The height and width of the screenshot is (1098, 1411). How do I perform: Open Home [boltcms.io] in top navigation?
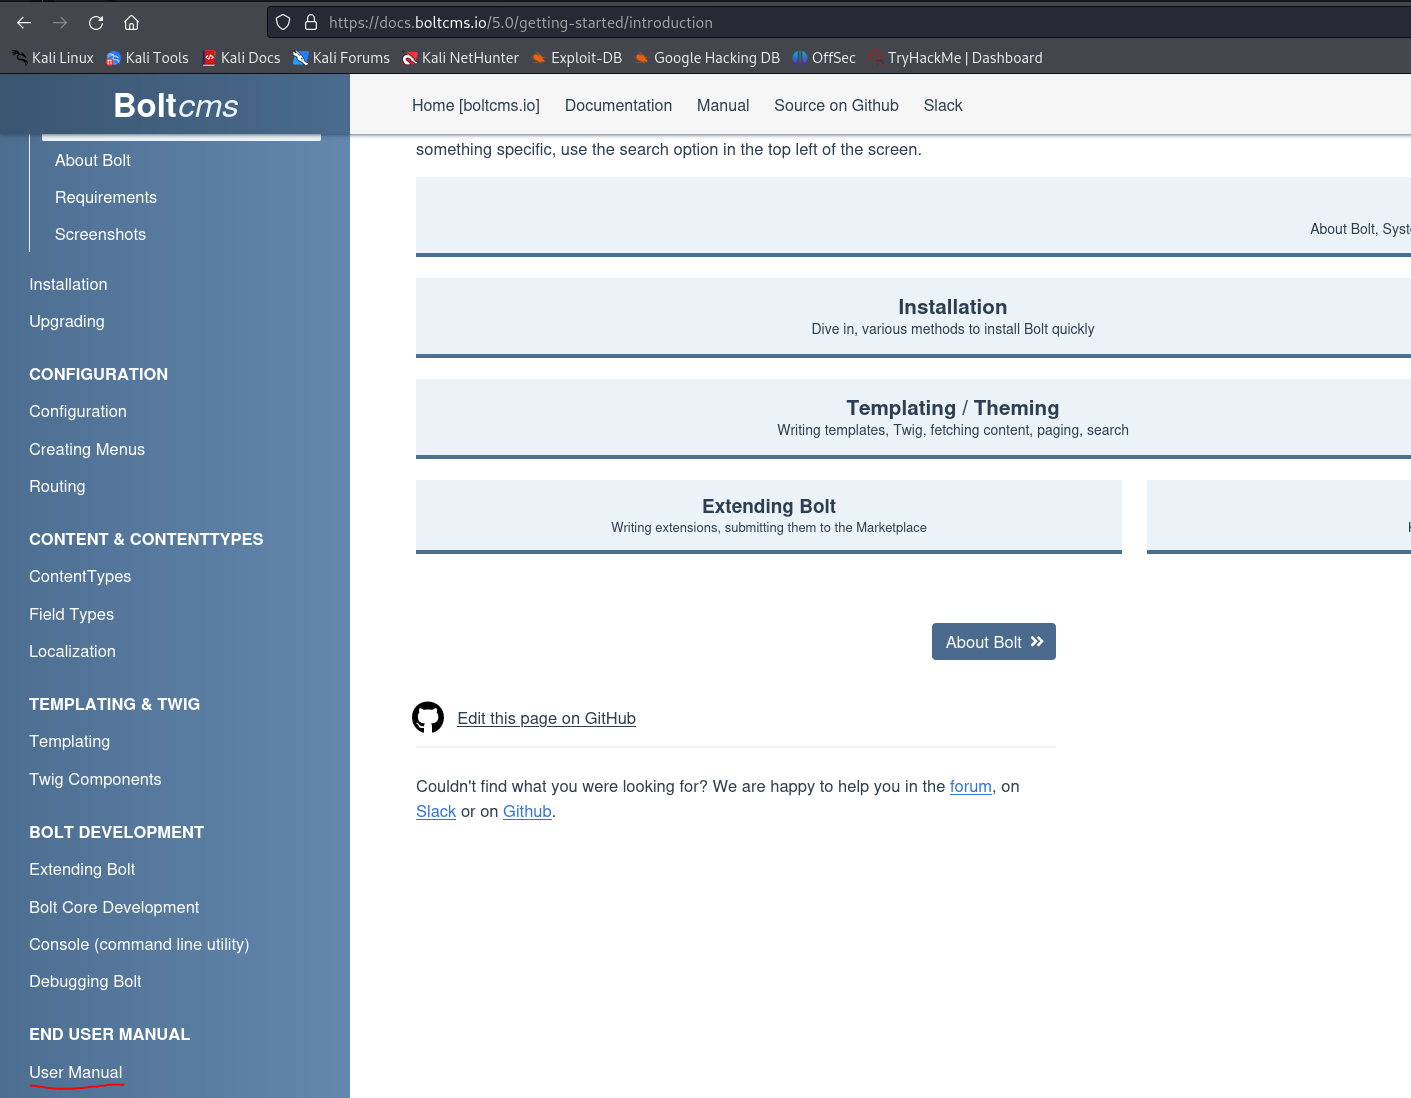(476, 105)
